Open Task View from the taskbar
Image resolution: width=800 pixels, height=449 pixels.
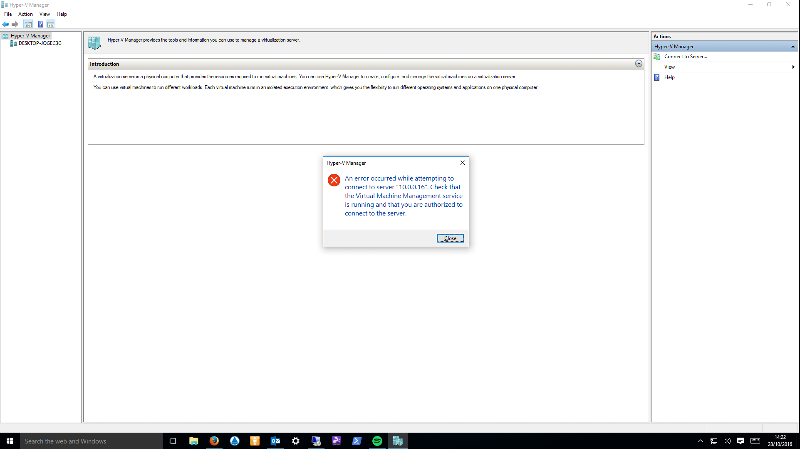click(x=173, y=441)
